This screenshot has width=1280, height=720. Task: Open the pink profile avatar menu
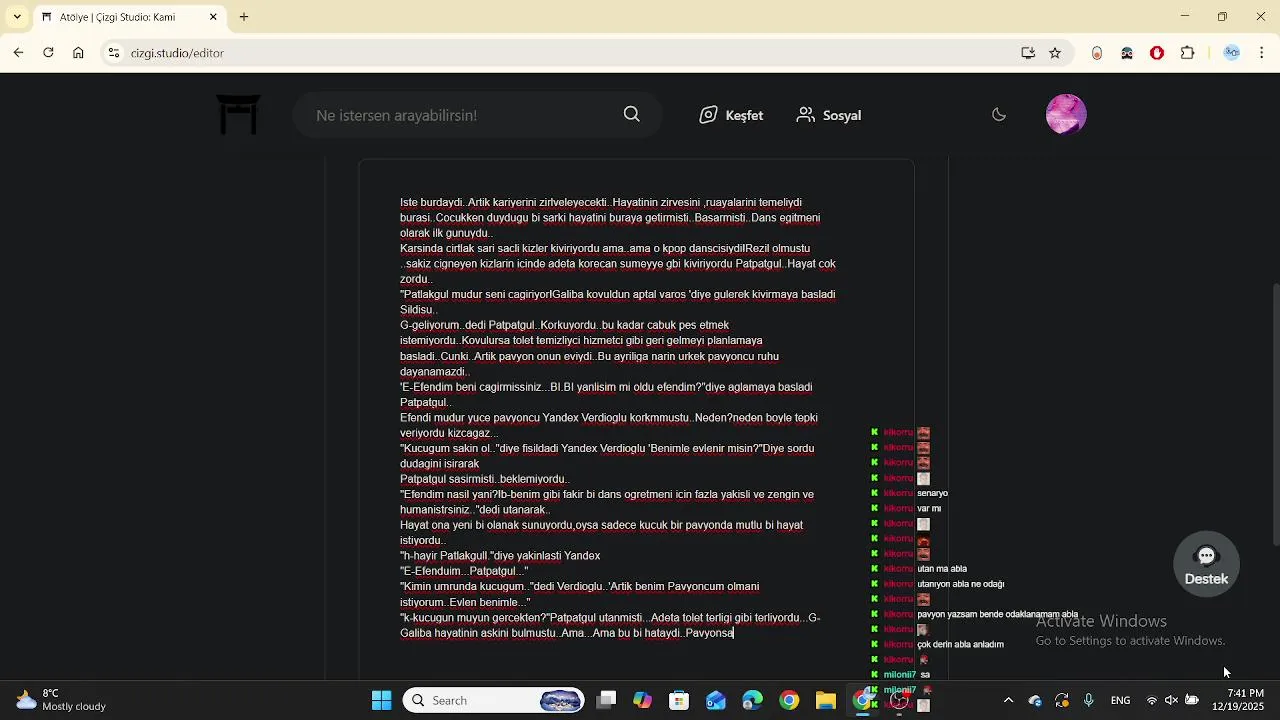coord(1066,114)
